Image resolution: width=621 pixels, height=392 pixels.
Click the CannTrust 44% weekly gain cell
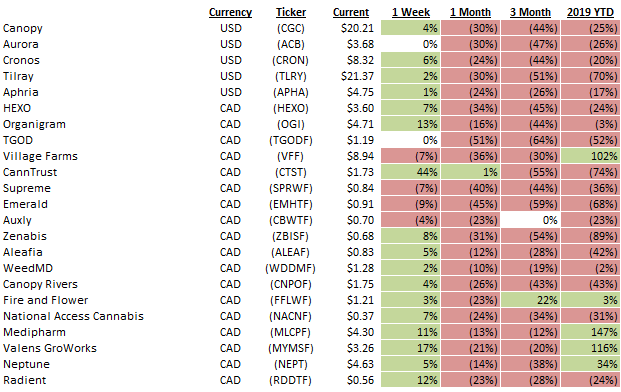point(410,172)
